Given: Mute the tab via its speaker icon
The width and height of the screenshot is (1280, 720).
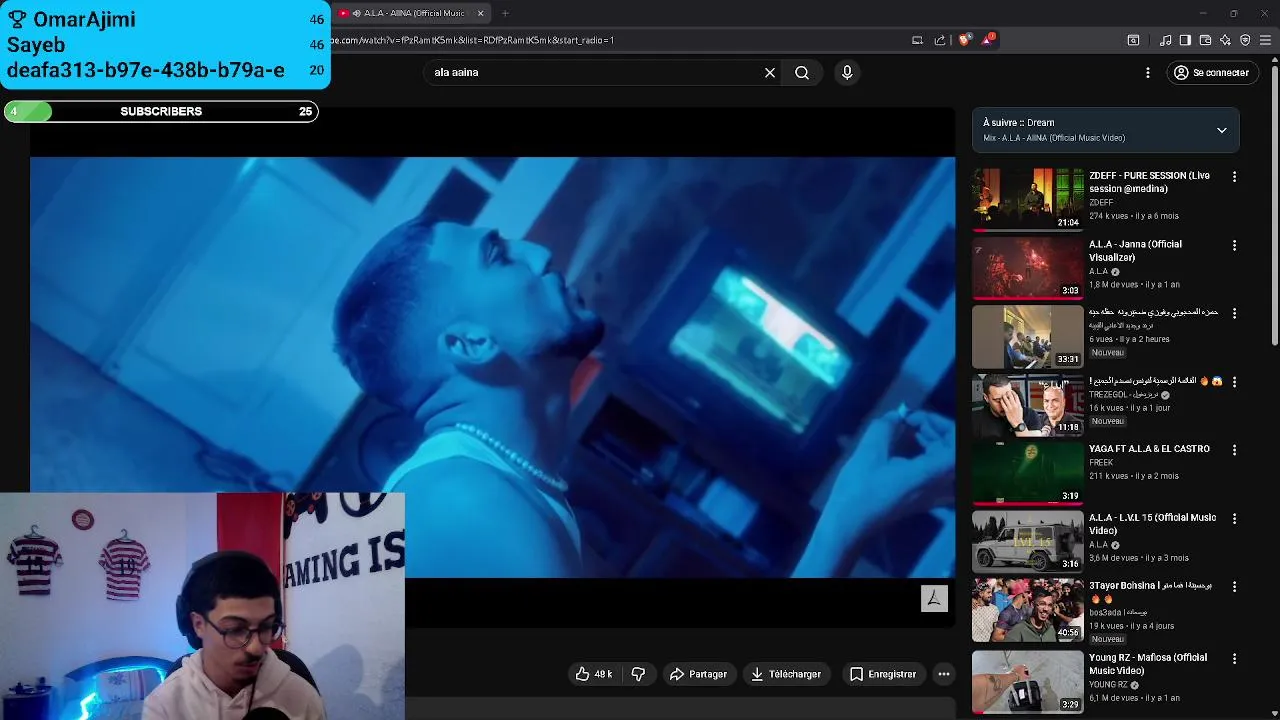Looking at the screenshot, I should pos(356,13).
